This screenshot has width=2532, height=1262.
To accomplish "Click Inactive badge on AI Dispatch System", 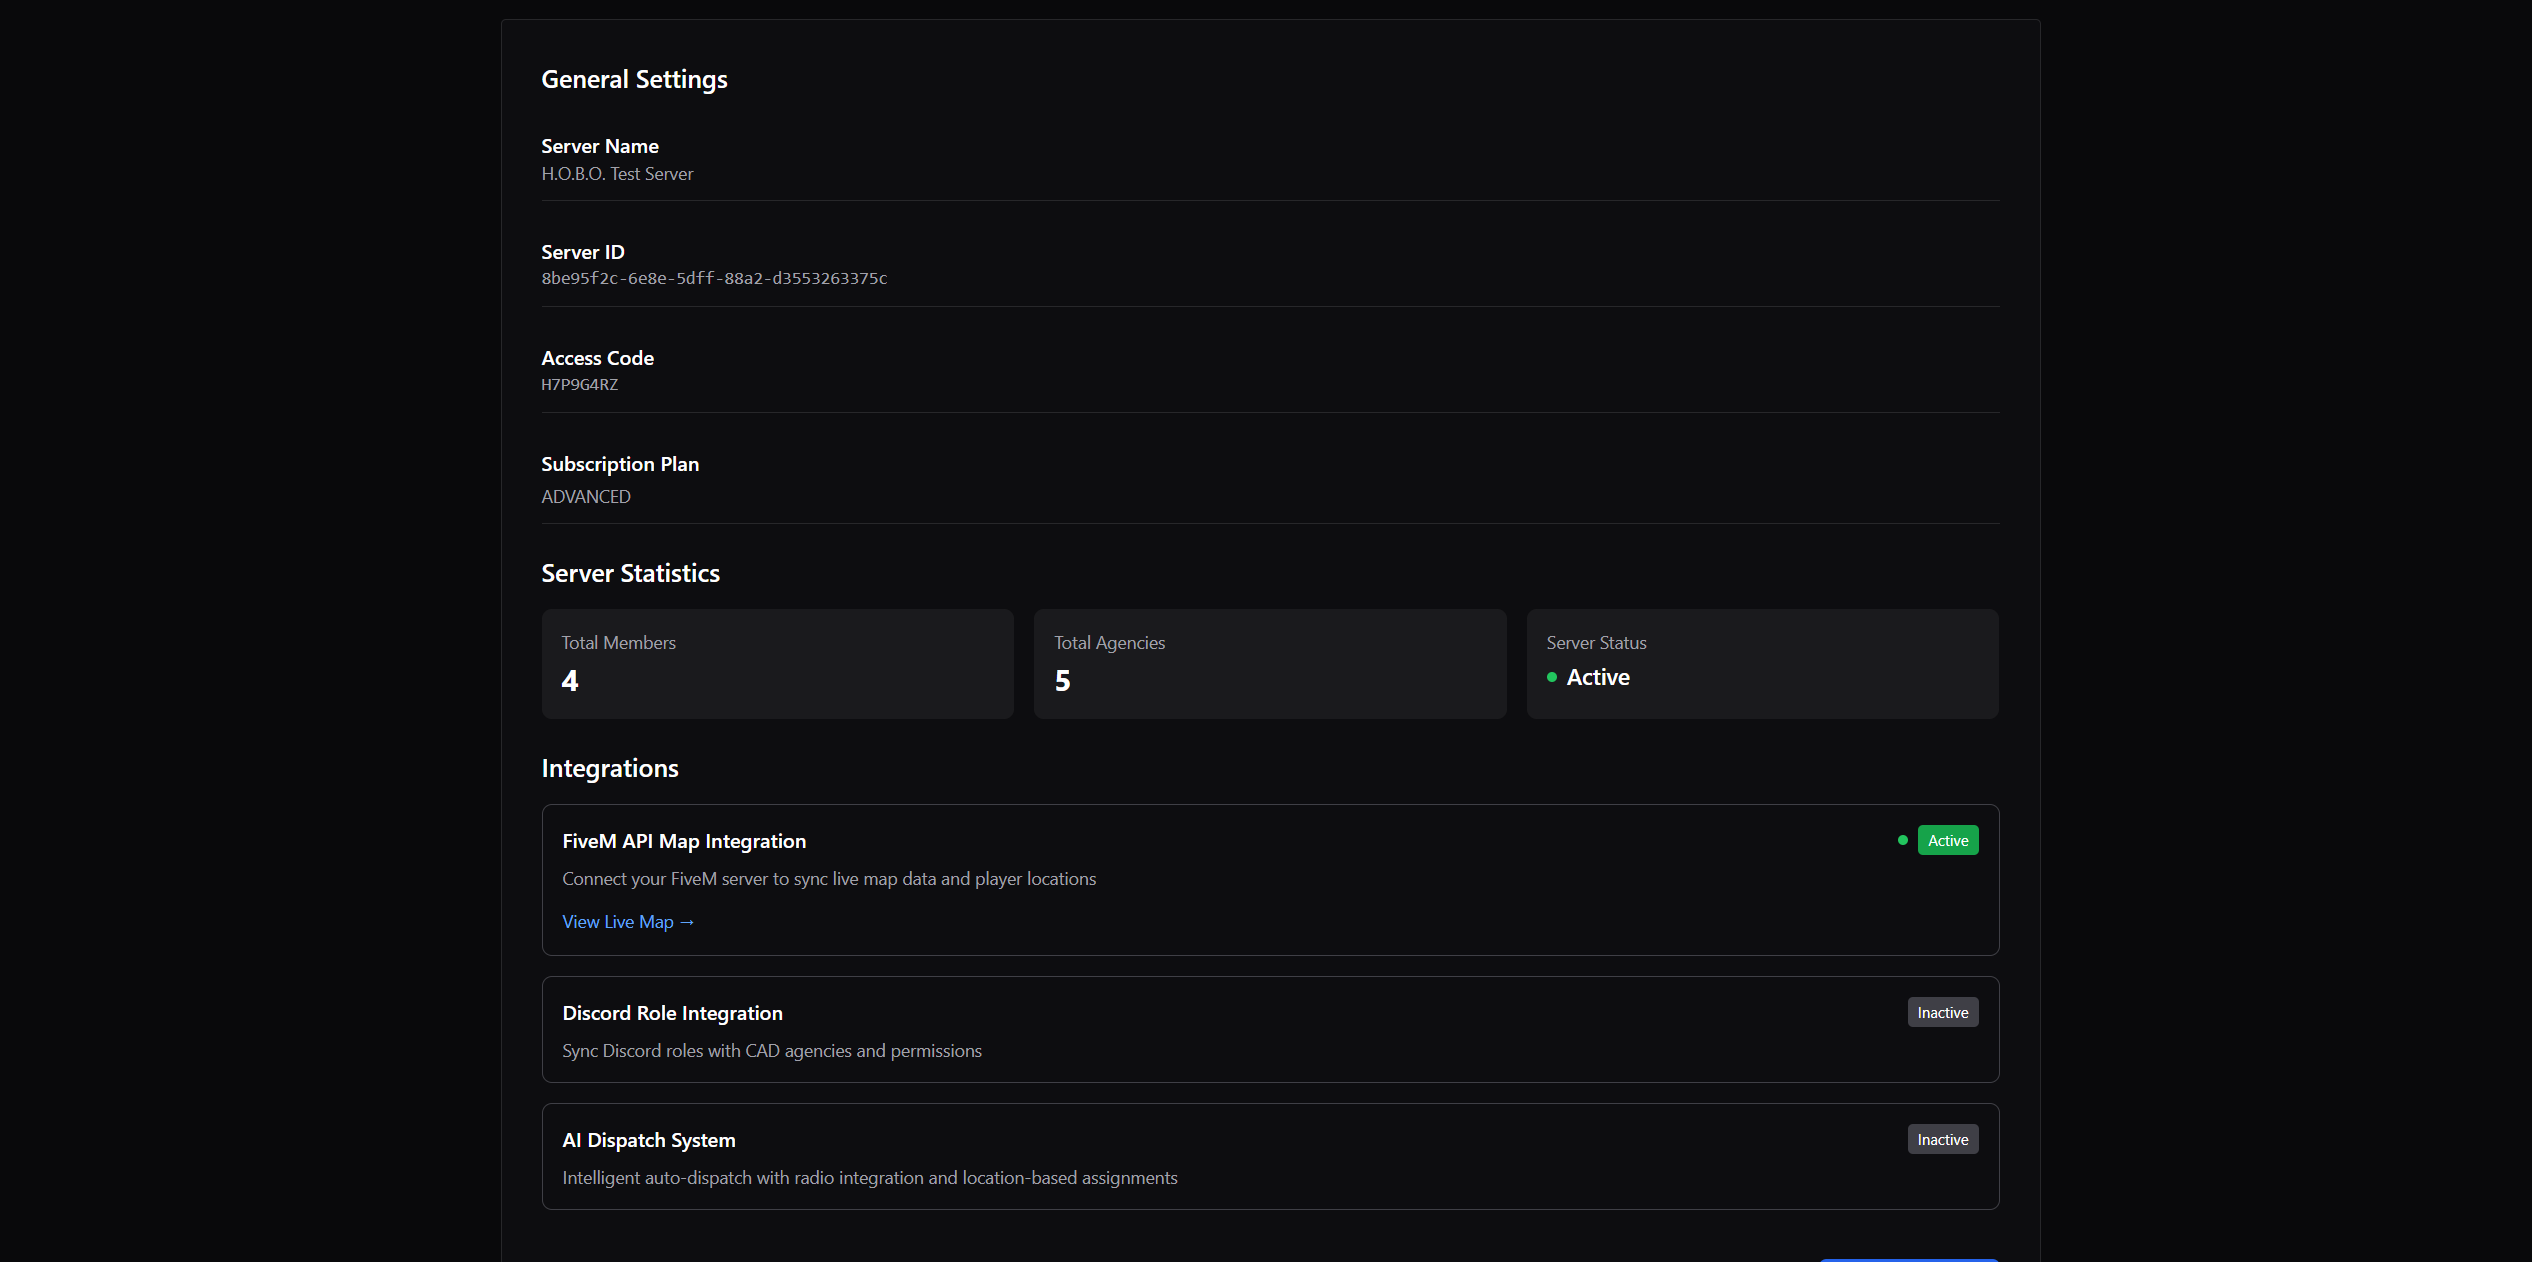I will (x=1942, y=1140).
